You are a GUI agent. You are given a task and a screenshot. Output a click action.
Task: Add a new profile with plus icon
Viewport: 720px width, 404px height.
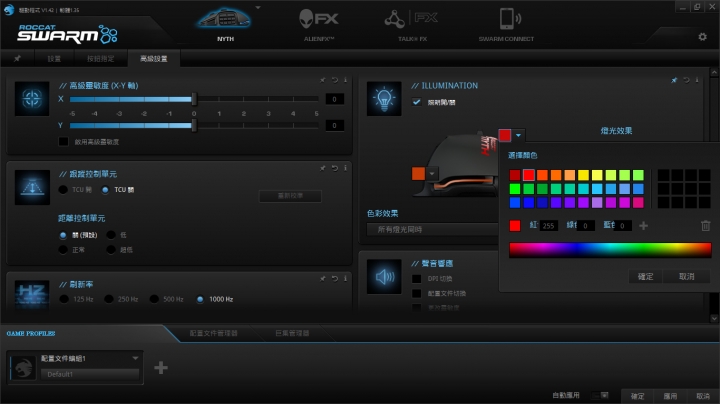161,367
